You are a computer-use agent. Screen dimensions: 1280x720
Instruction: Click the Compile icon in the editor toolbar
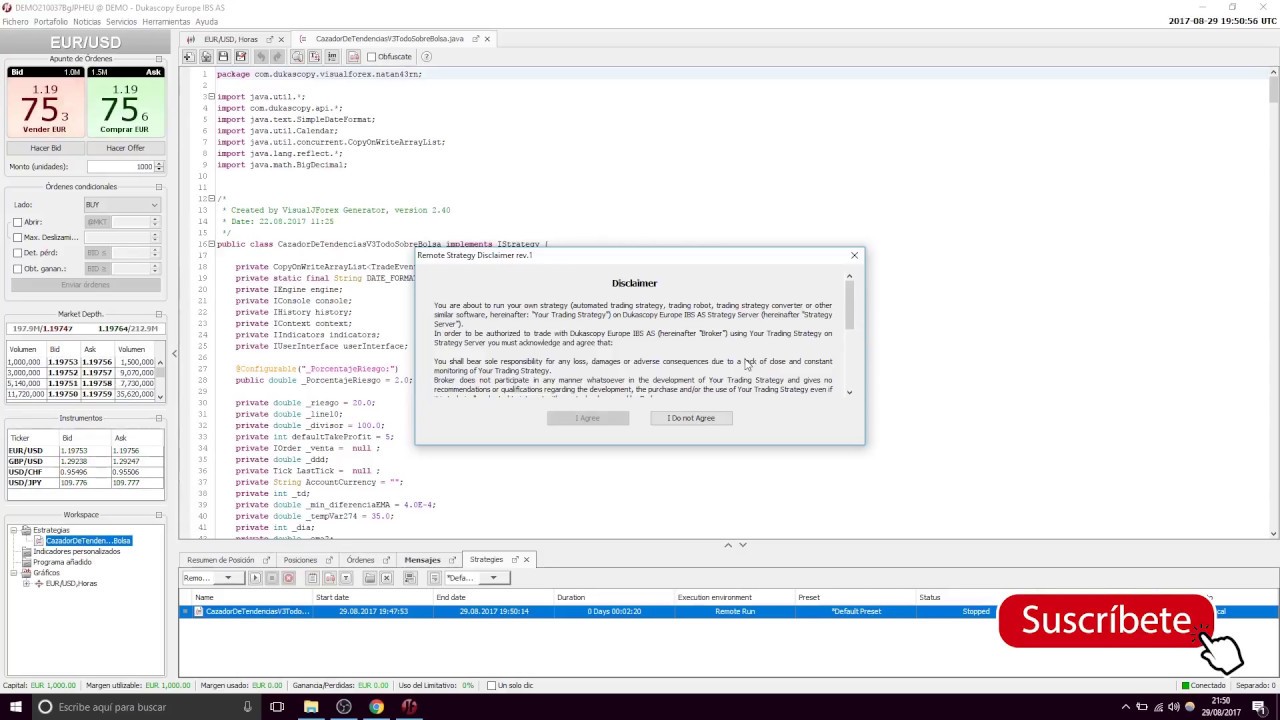point(352,57)
